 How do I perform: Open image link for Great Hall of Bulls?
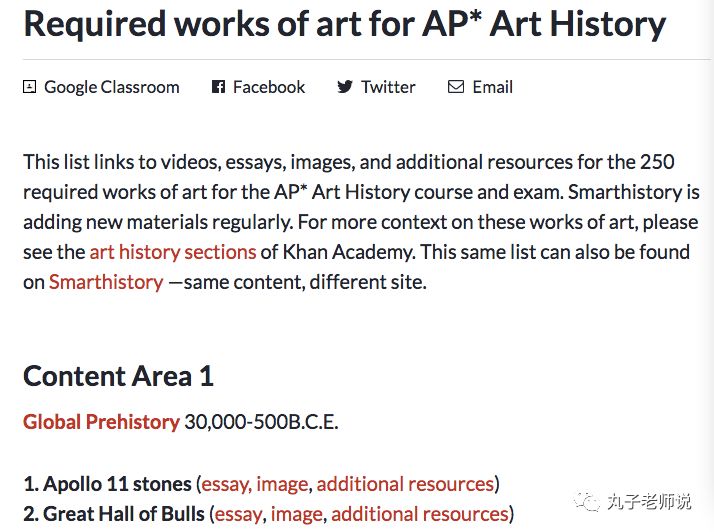[x=296, y=514]
